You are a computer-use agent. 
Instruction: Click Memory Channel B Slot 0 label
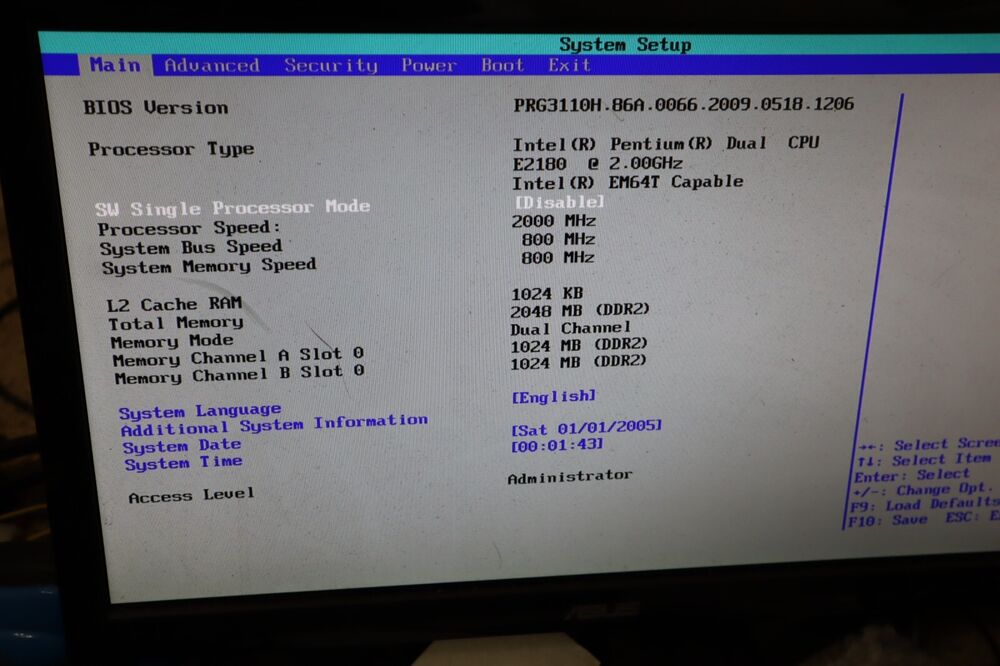[239, 375]
